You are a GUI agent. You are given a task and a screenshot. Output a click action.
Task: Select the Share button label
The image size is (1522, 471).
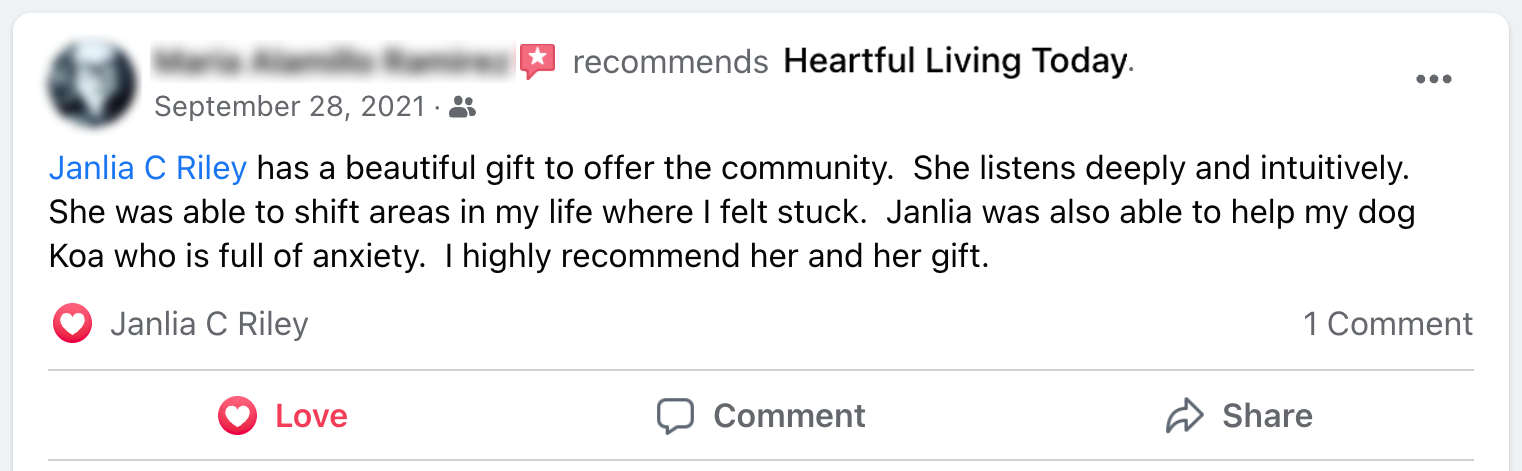tap(1267, 416)
